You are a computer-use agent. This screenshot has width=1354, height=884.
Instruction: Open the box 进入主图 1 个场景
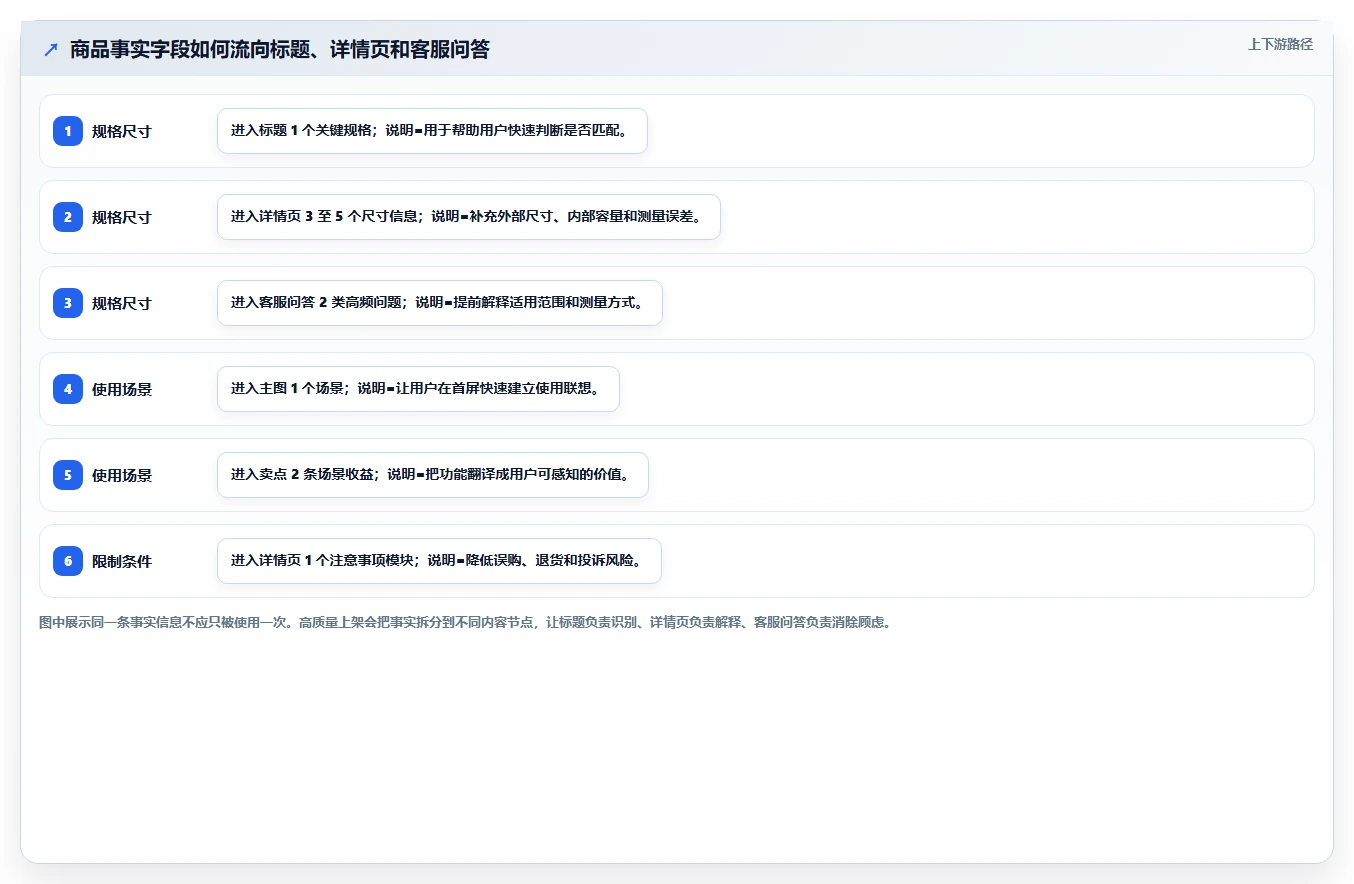click(x=418, y=389)
